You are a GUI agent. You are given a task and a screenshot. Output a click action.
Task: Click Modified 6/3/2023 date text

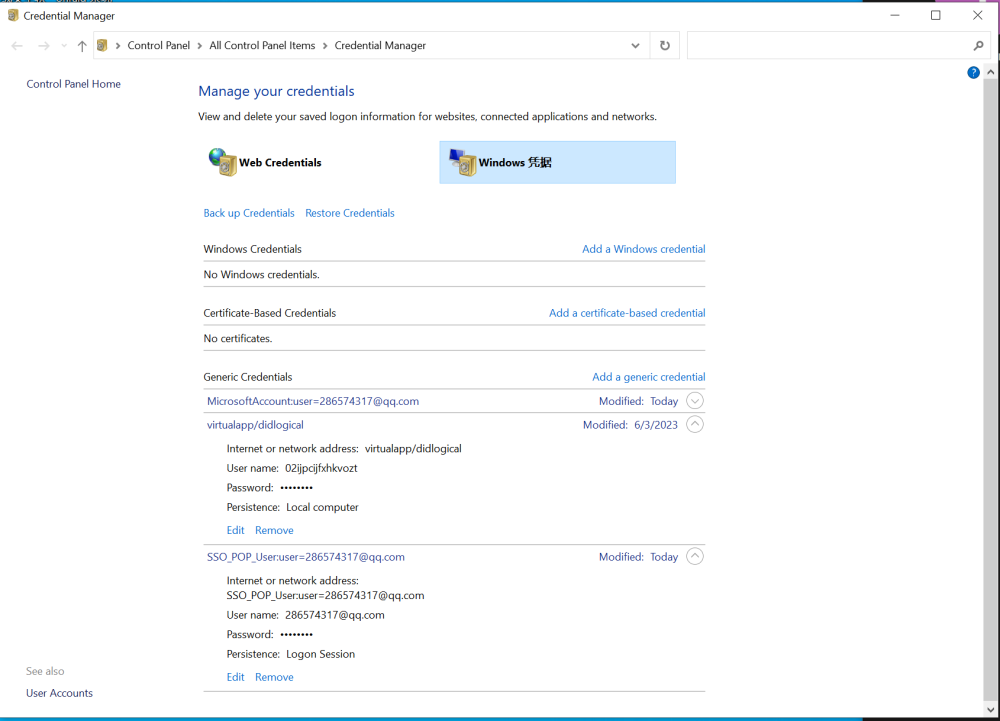click(x=630, y=425)
